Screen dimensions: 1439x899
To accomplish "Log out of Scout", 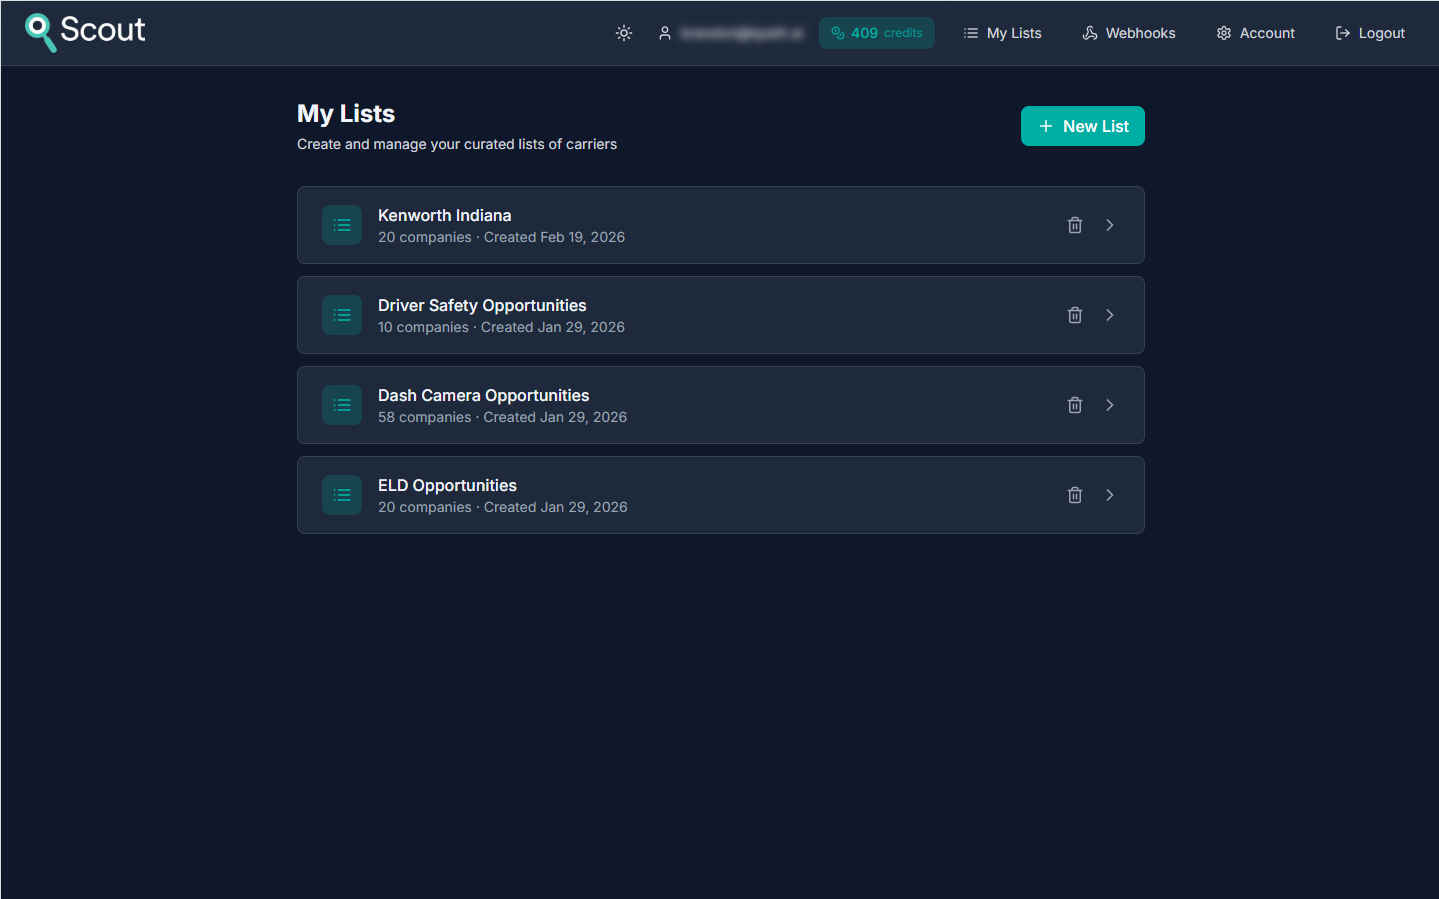I will (1370, 33).
